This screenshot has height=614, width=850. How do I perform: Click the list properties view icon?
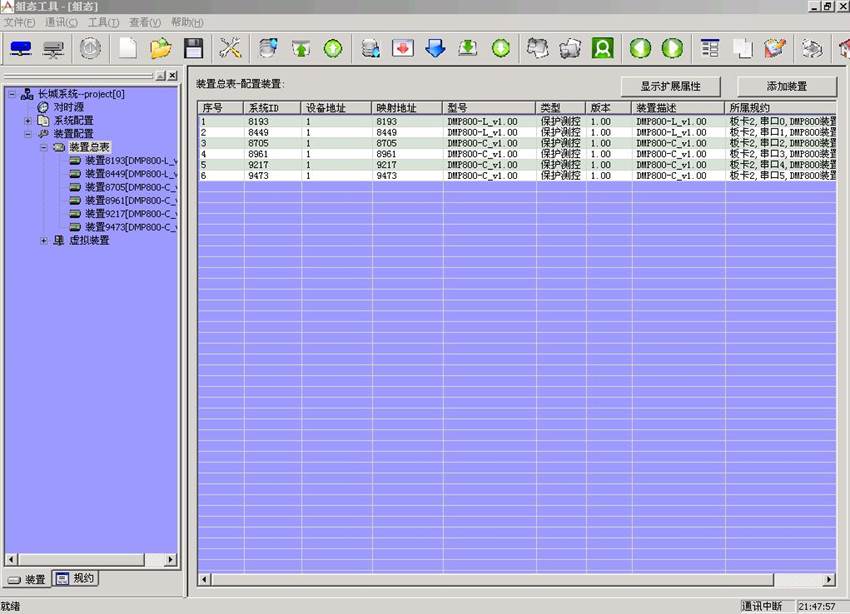point(710,49)
